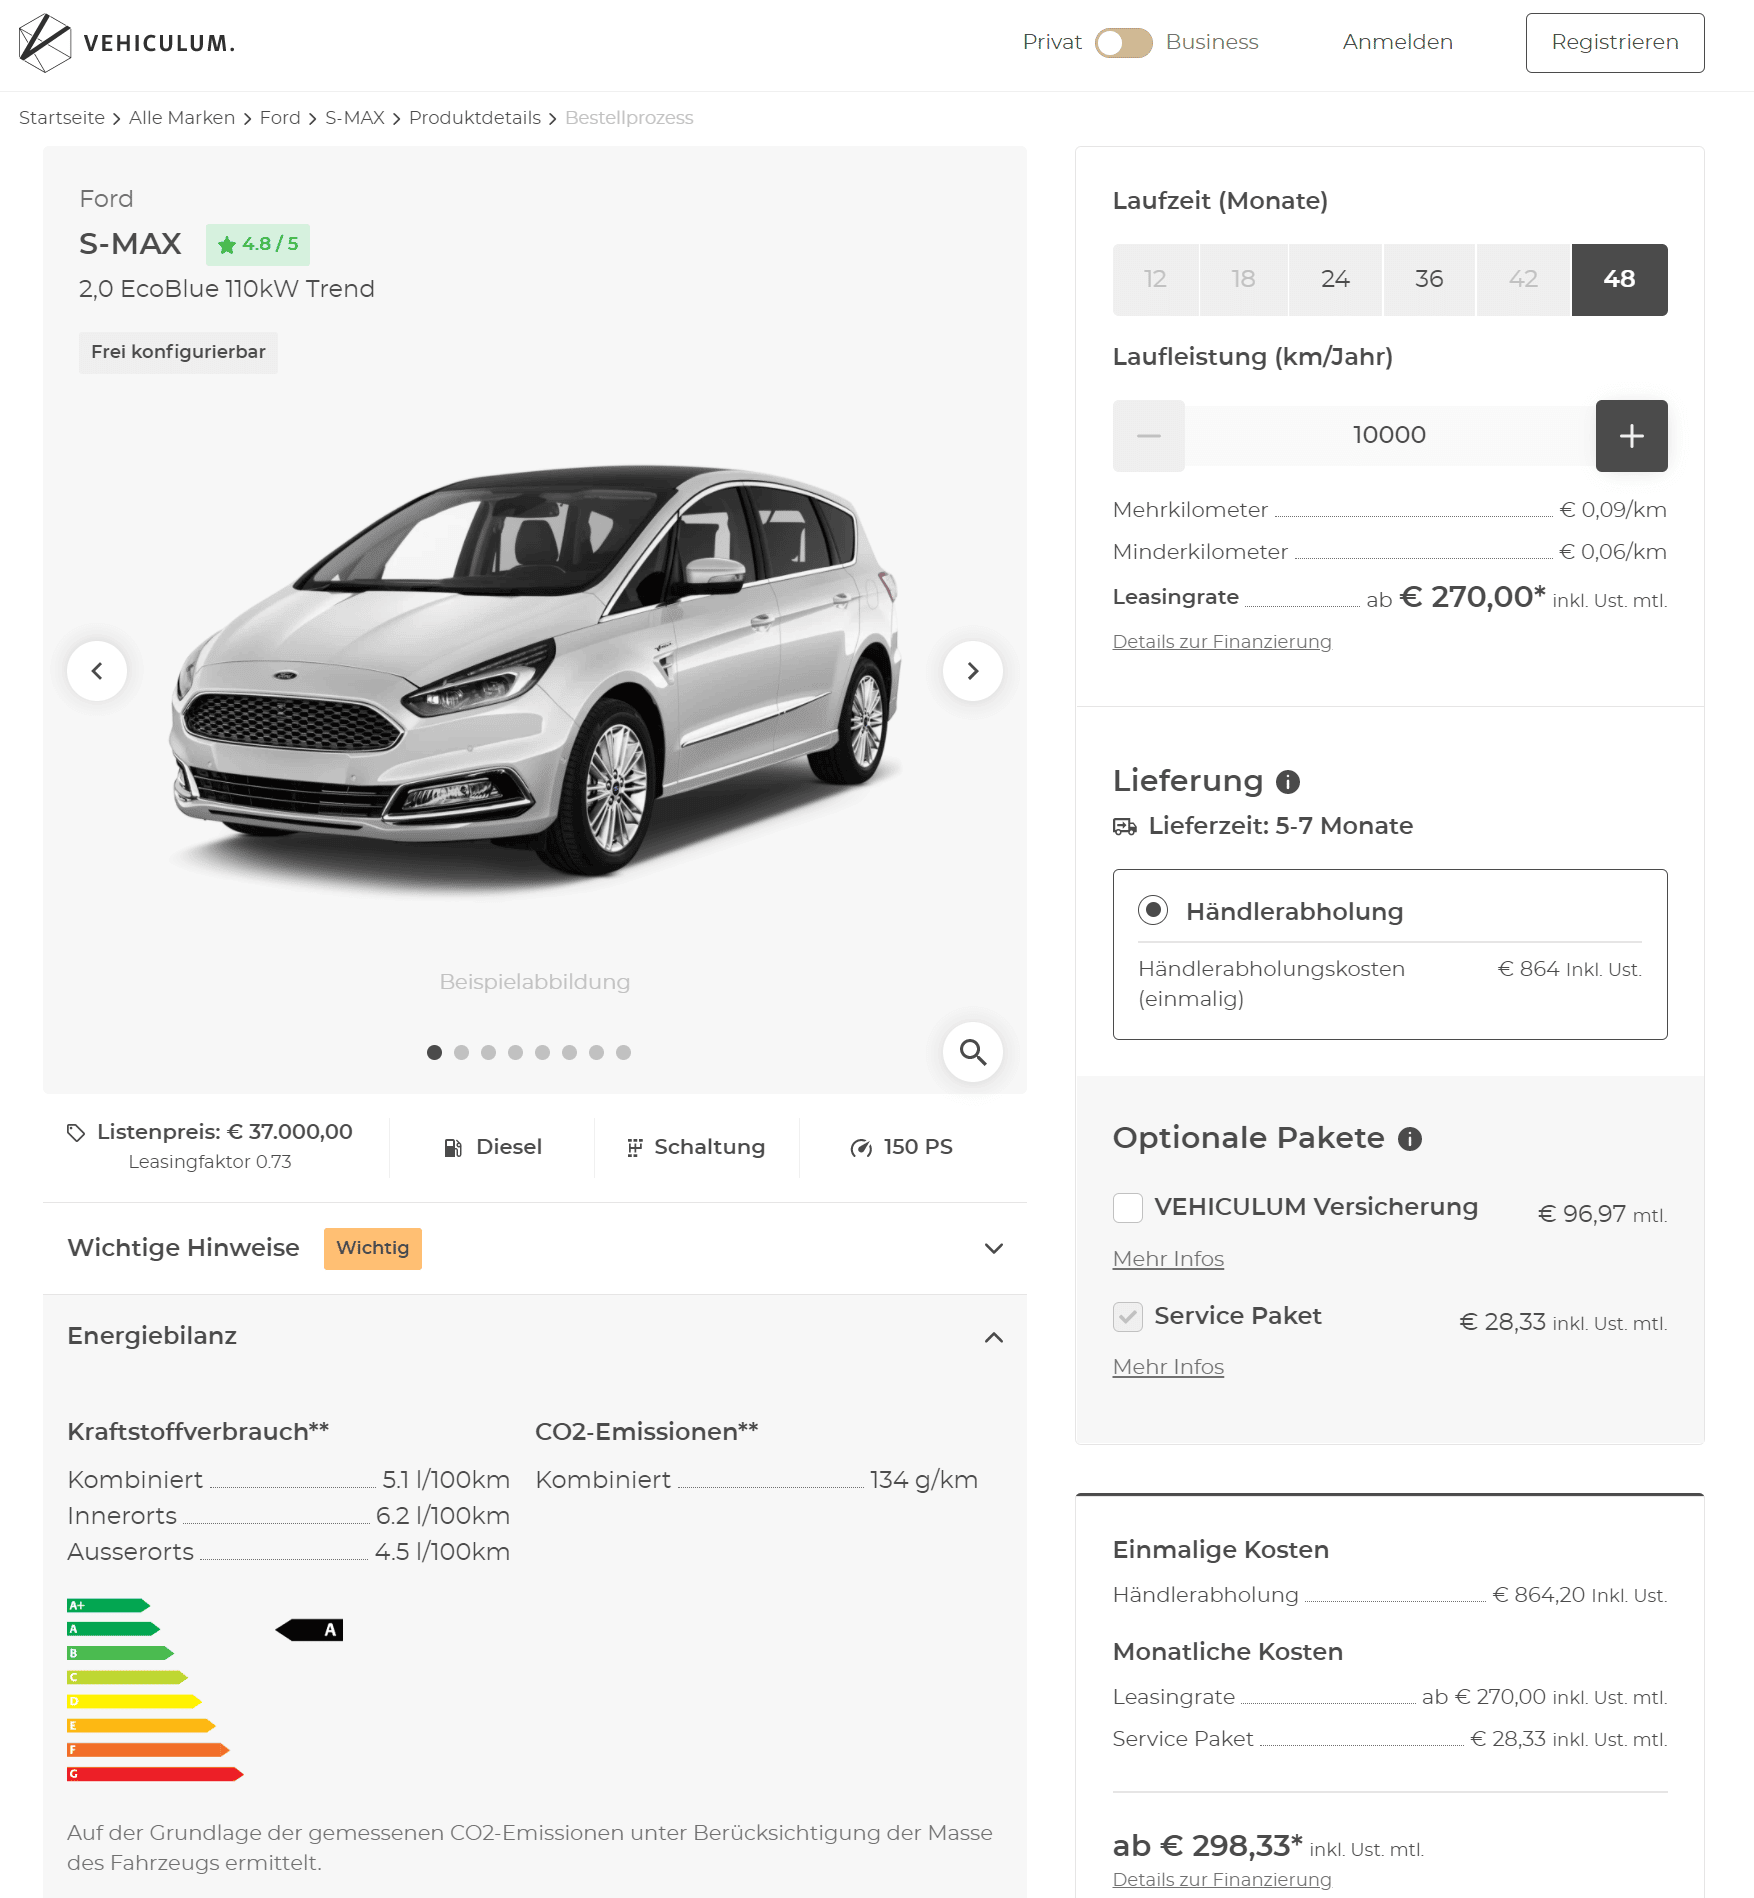Click the energy class A arrow marker
This screenshot has height=1898, width=1754.
pyautogui.click(x=310, y=1630)
